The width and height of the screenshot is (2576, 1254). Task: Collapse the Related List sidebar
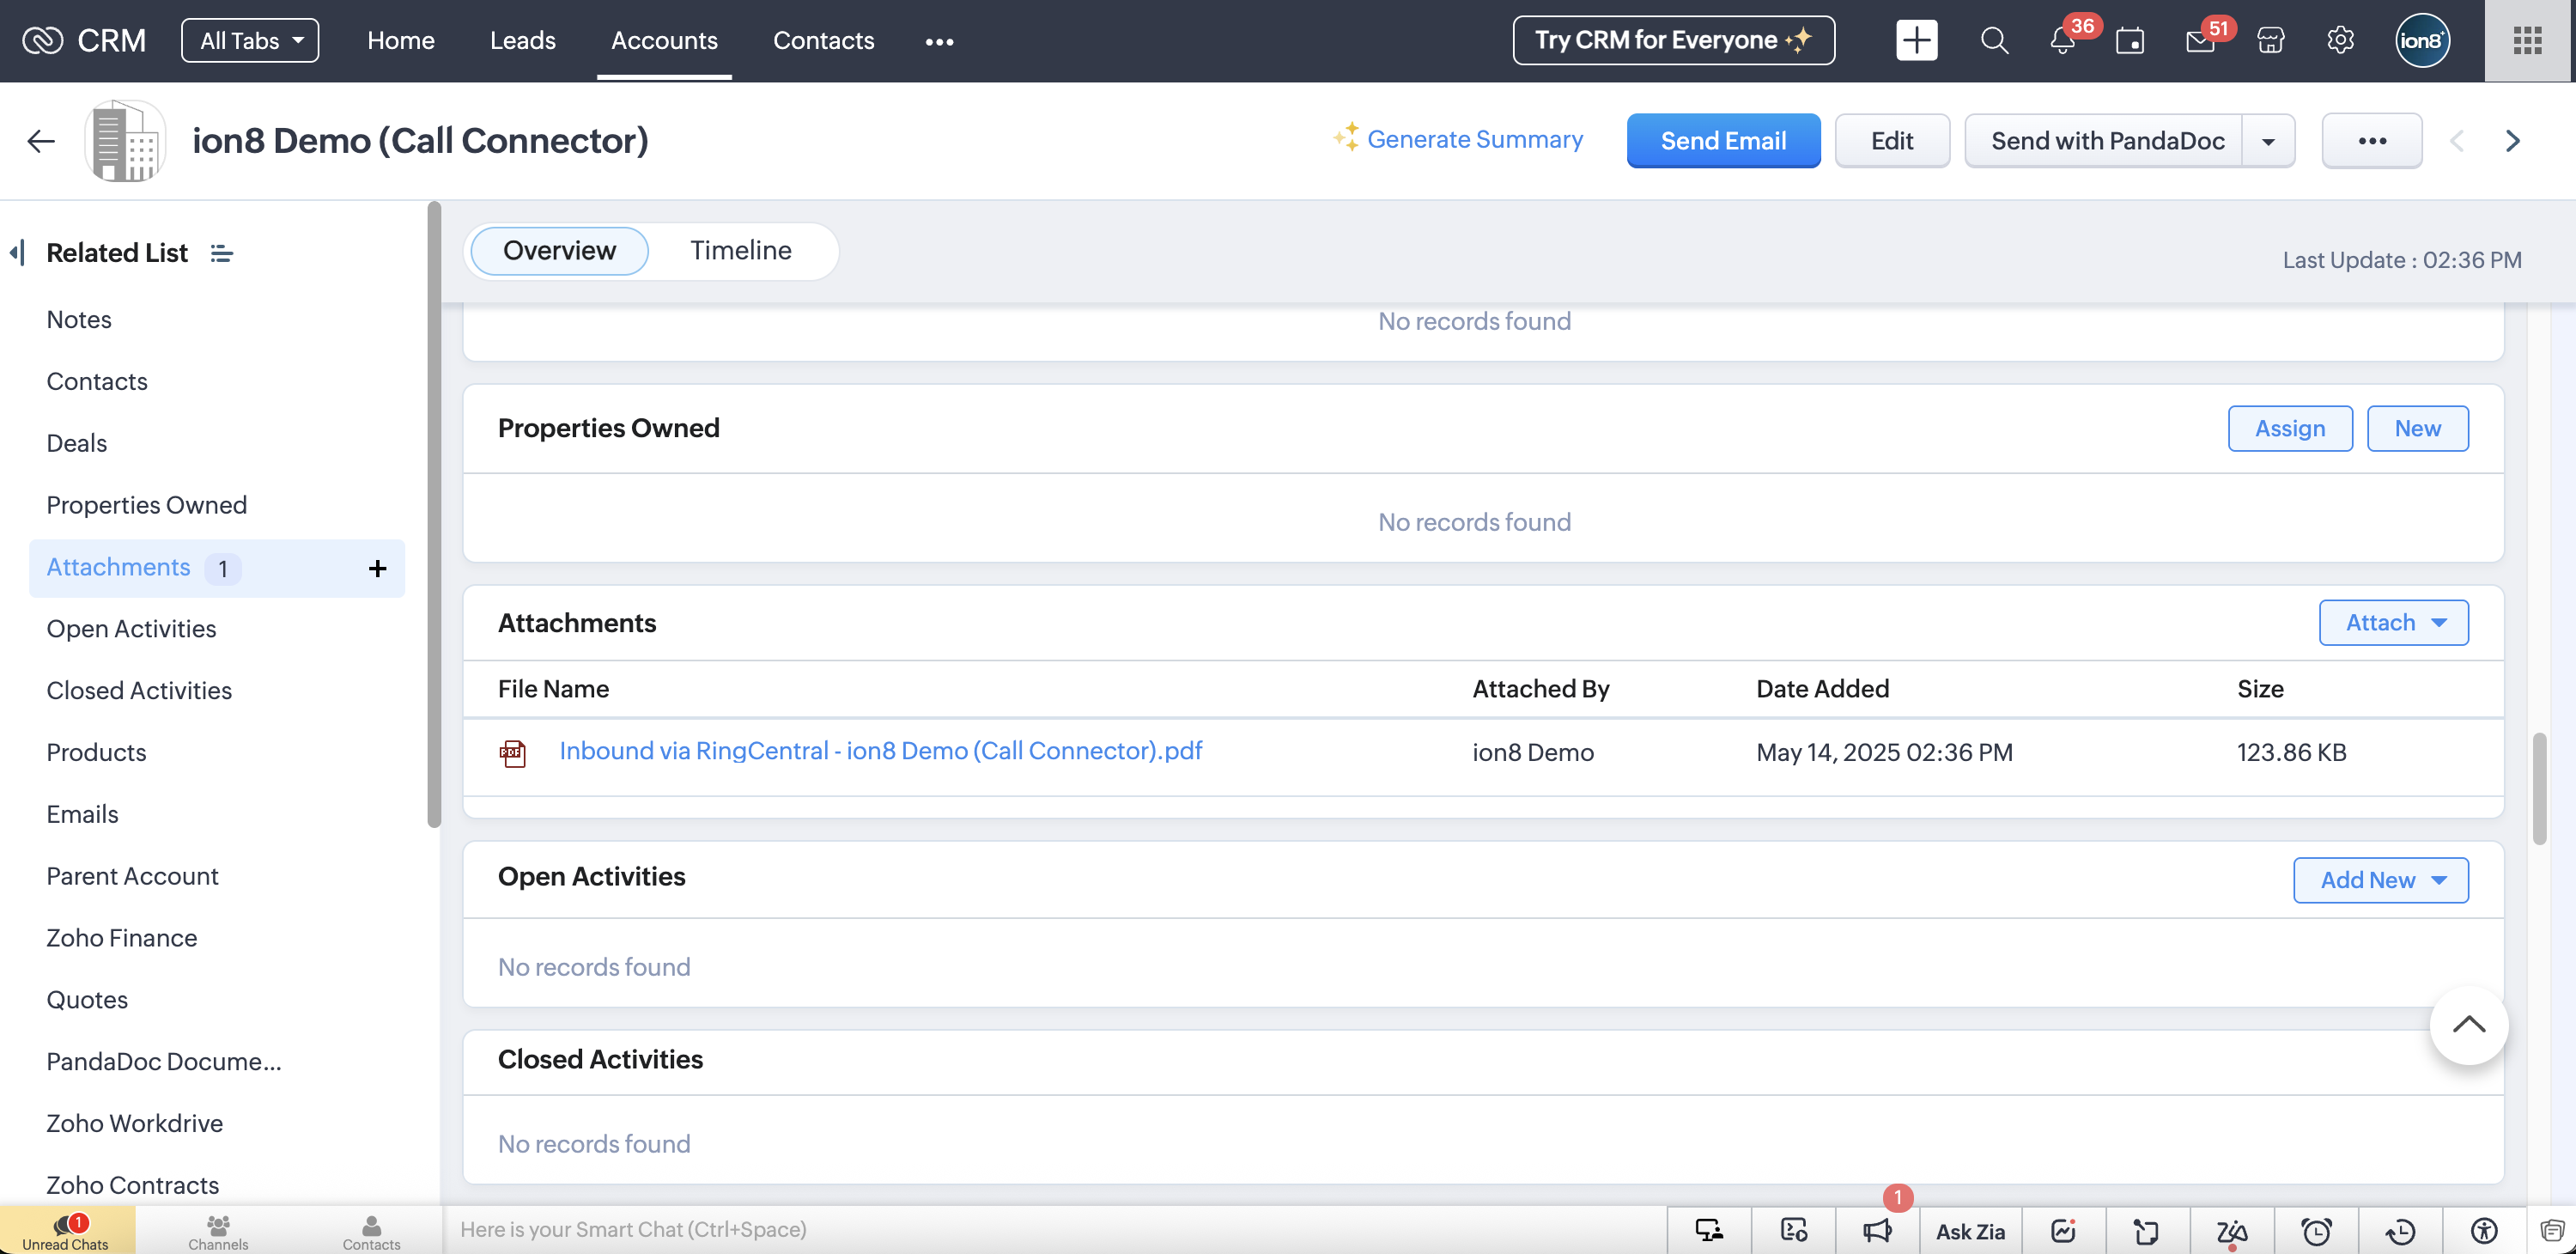pos(17,252)
